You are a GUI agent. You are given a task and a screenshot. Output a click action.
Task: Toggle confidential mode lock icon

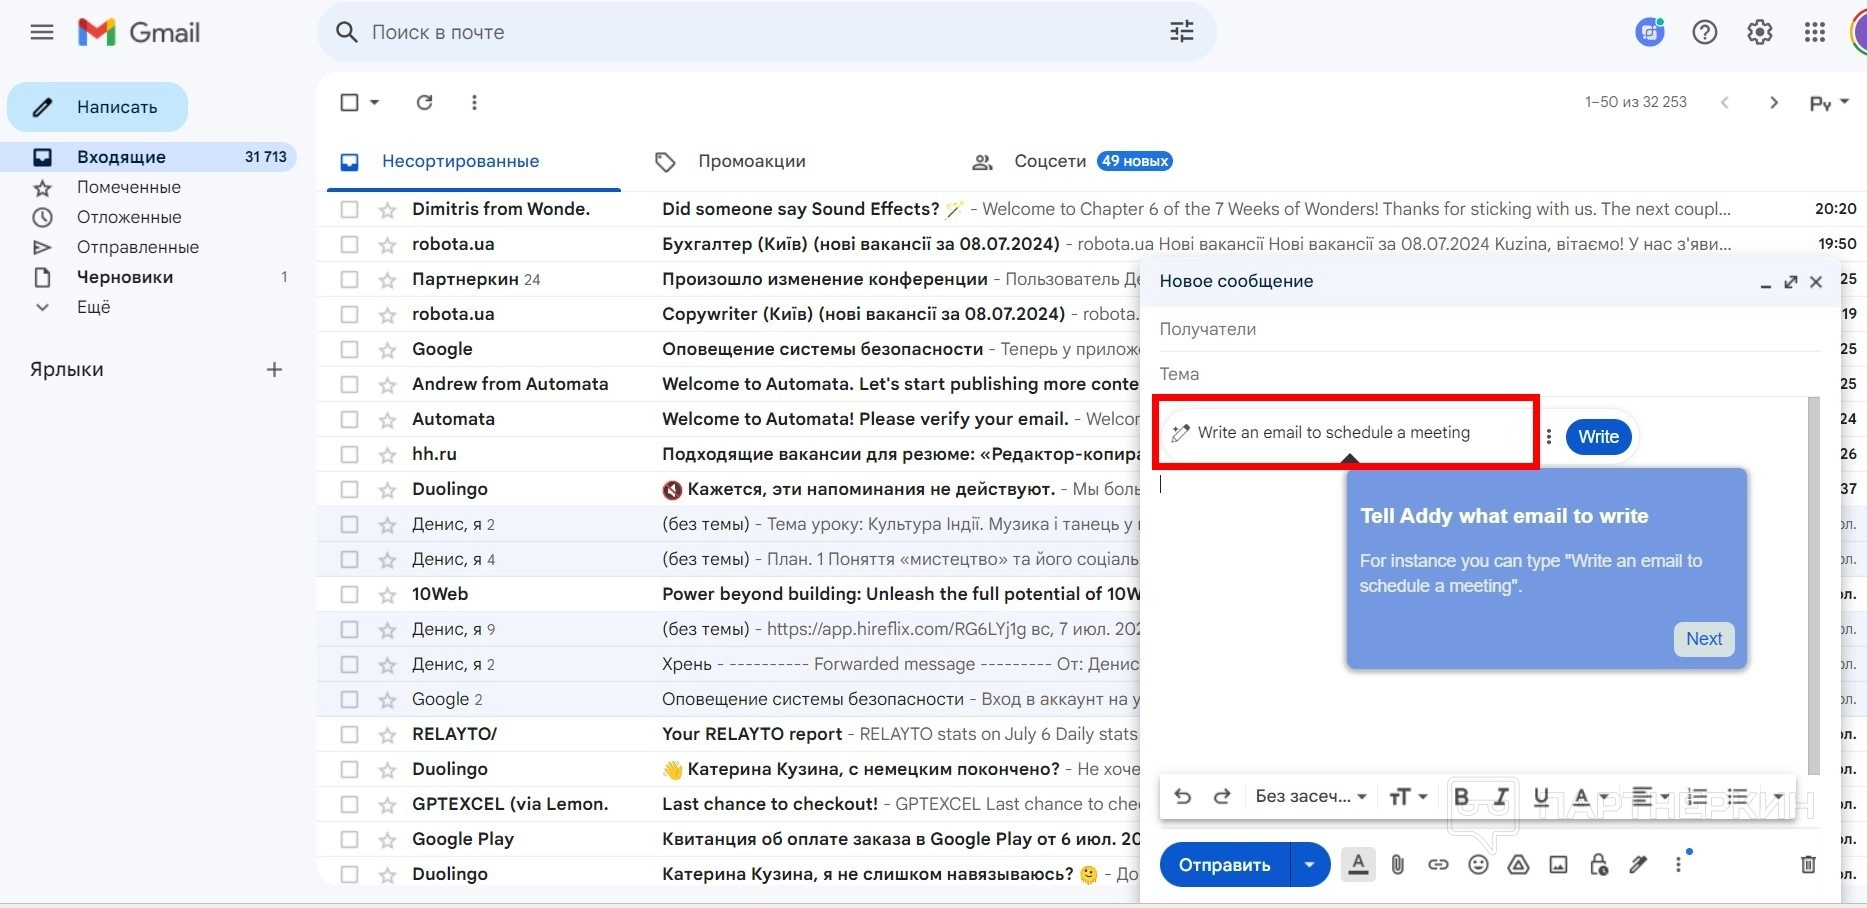tap(1598, 865)
